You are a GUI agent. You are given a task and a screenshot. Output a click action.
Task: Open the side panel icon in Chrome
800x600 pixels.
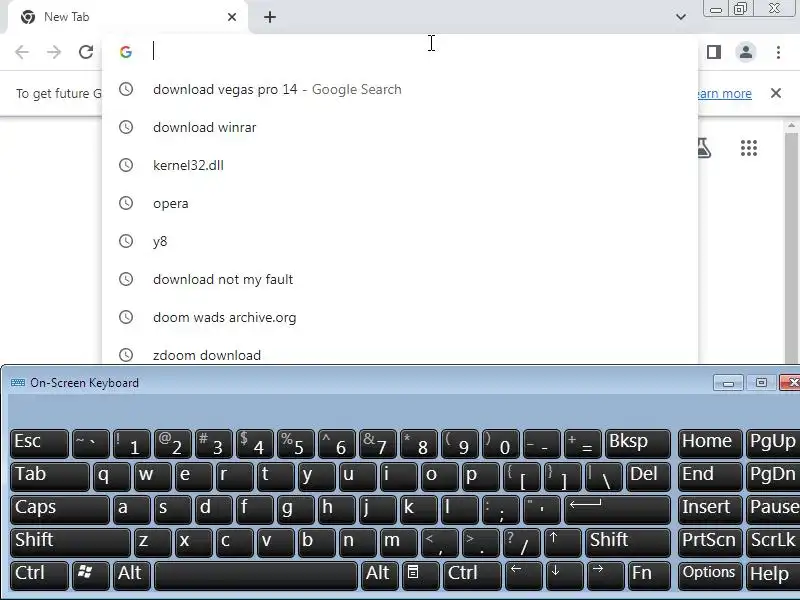[714, 52]
